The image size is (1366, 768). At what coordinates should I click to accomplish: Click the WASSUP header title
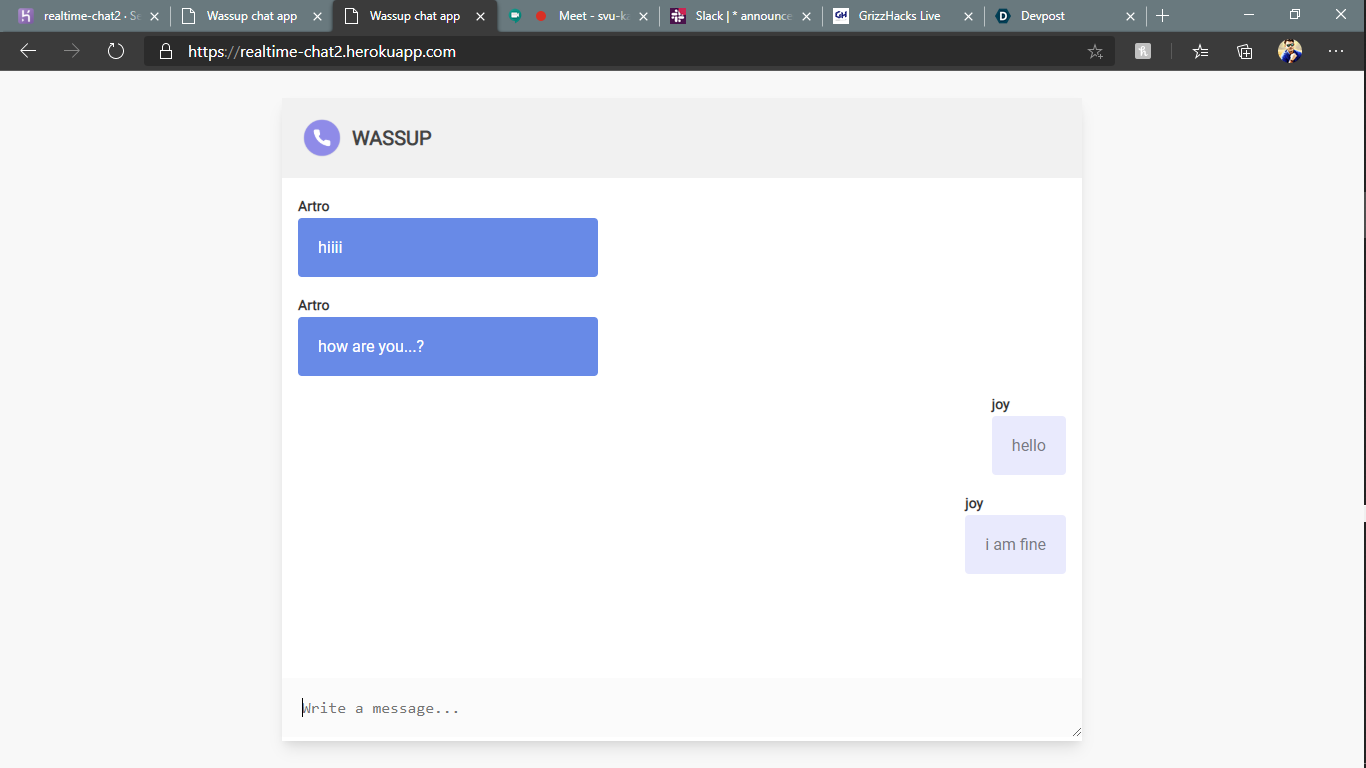pyautogui.click(x=392, y=138)
